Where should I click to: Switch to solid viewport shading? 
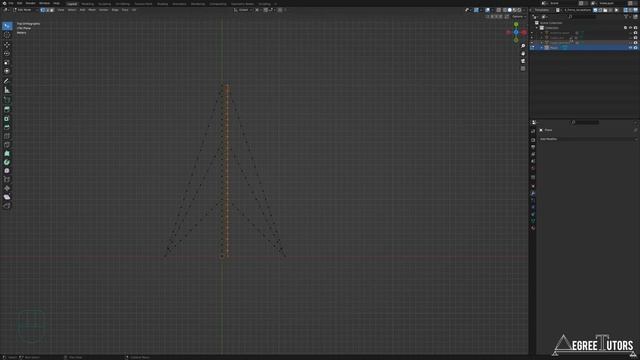pos(509,10)
